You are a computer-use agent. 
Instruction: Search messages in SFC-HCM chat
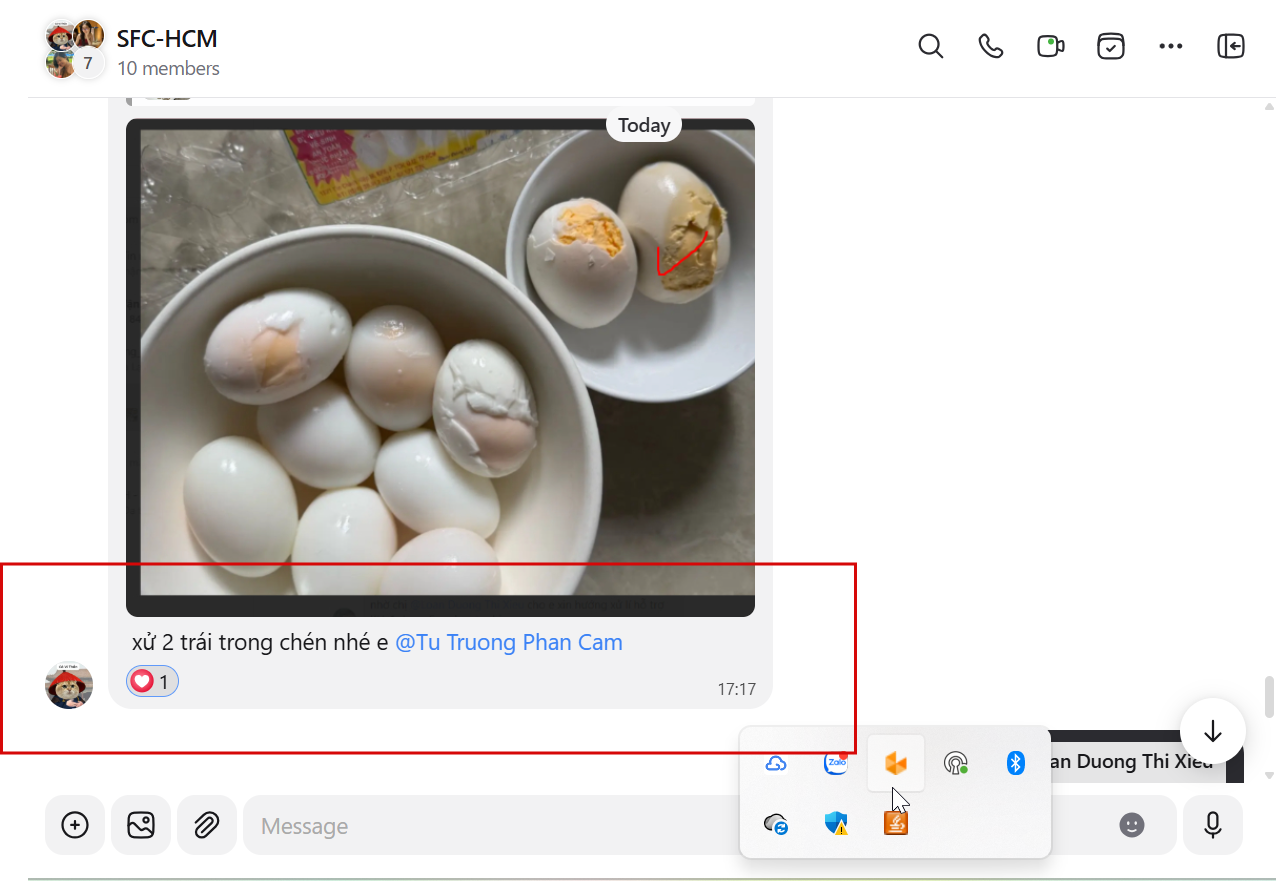(931, 46)
